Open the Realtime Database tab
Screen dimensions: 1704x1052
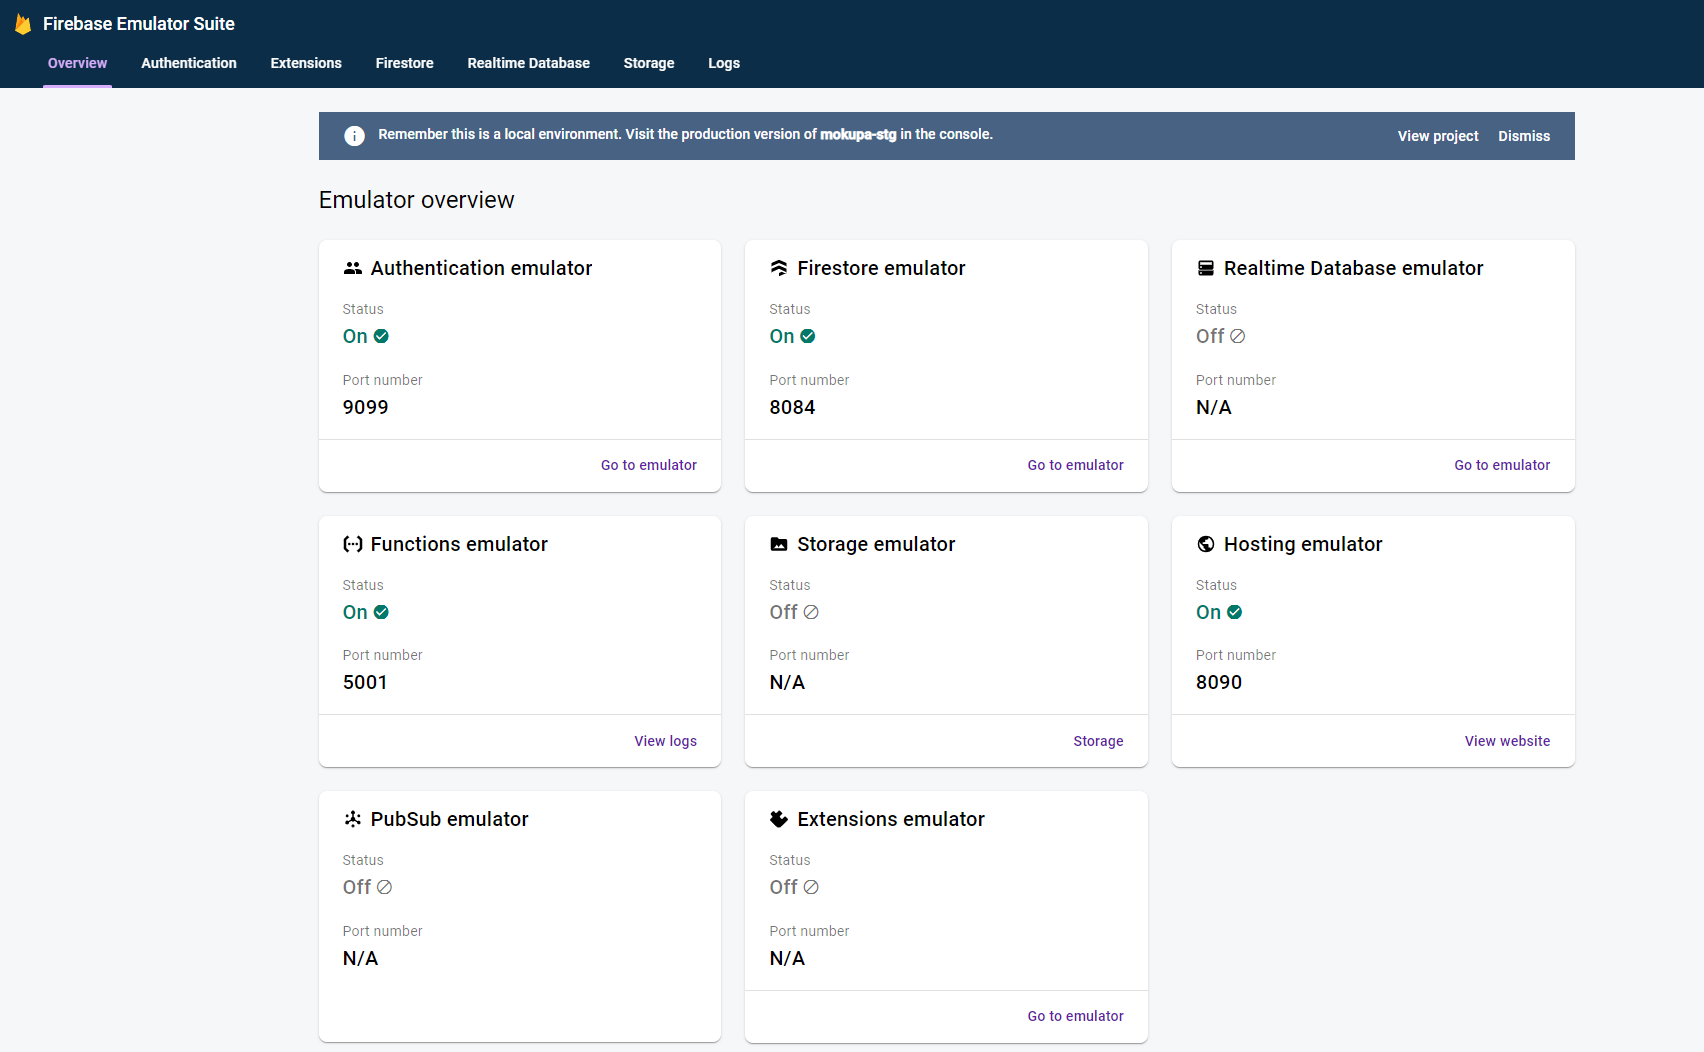(x=529, y=63)
